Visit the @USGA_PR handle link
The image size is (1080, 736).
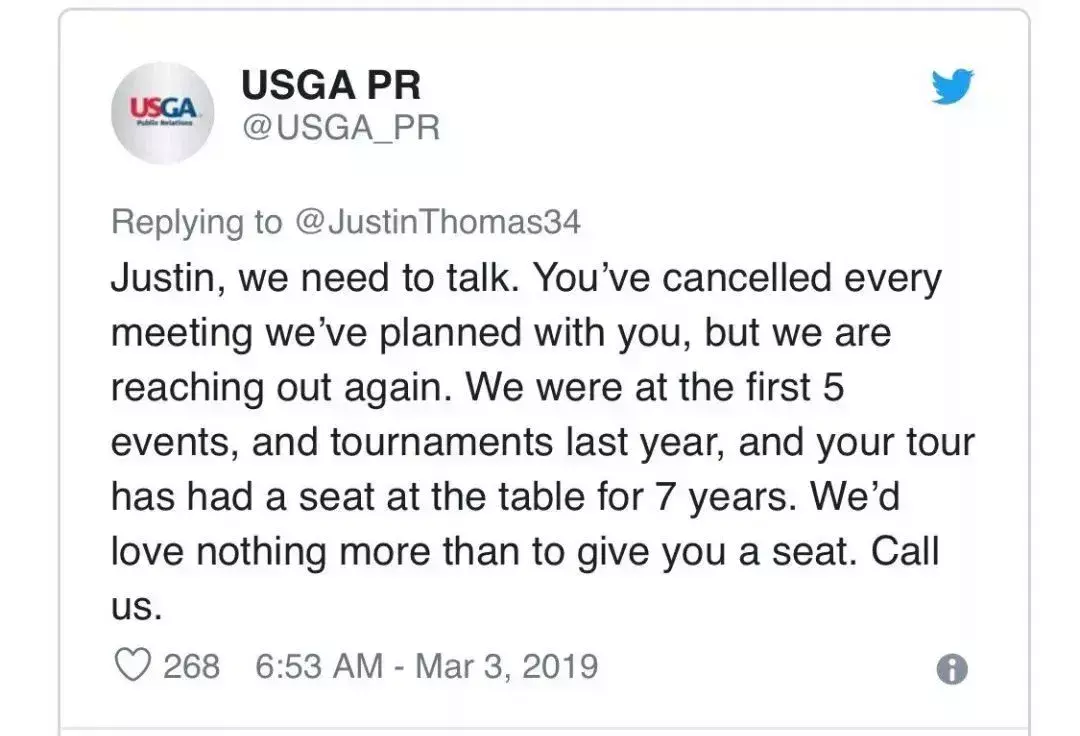[x=341, y=128]
